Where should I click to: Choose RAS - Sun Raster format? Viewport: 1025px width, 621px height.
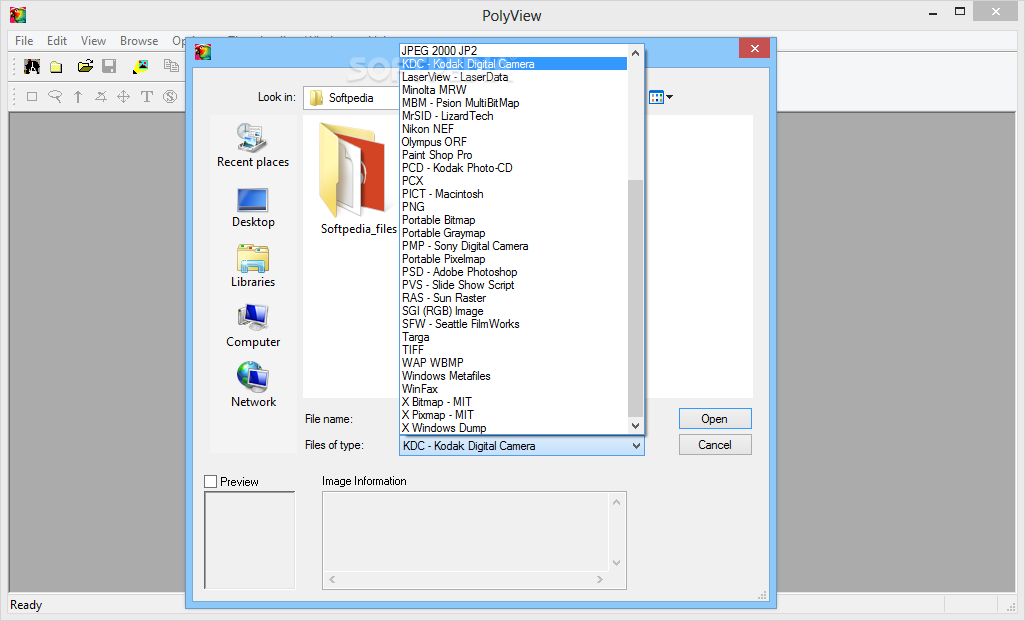point(513,298)
